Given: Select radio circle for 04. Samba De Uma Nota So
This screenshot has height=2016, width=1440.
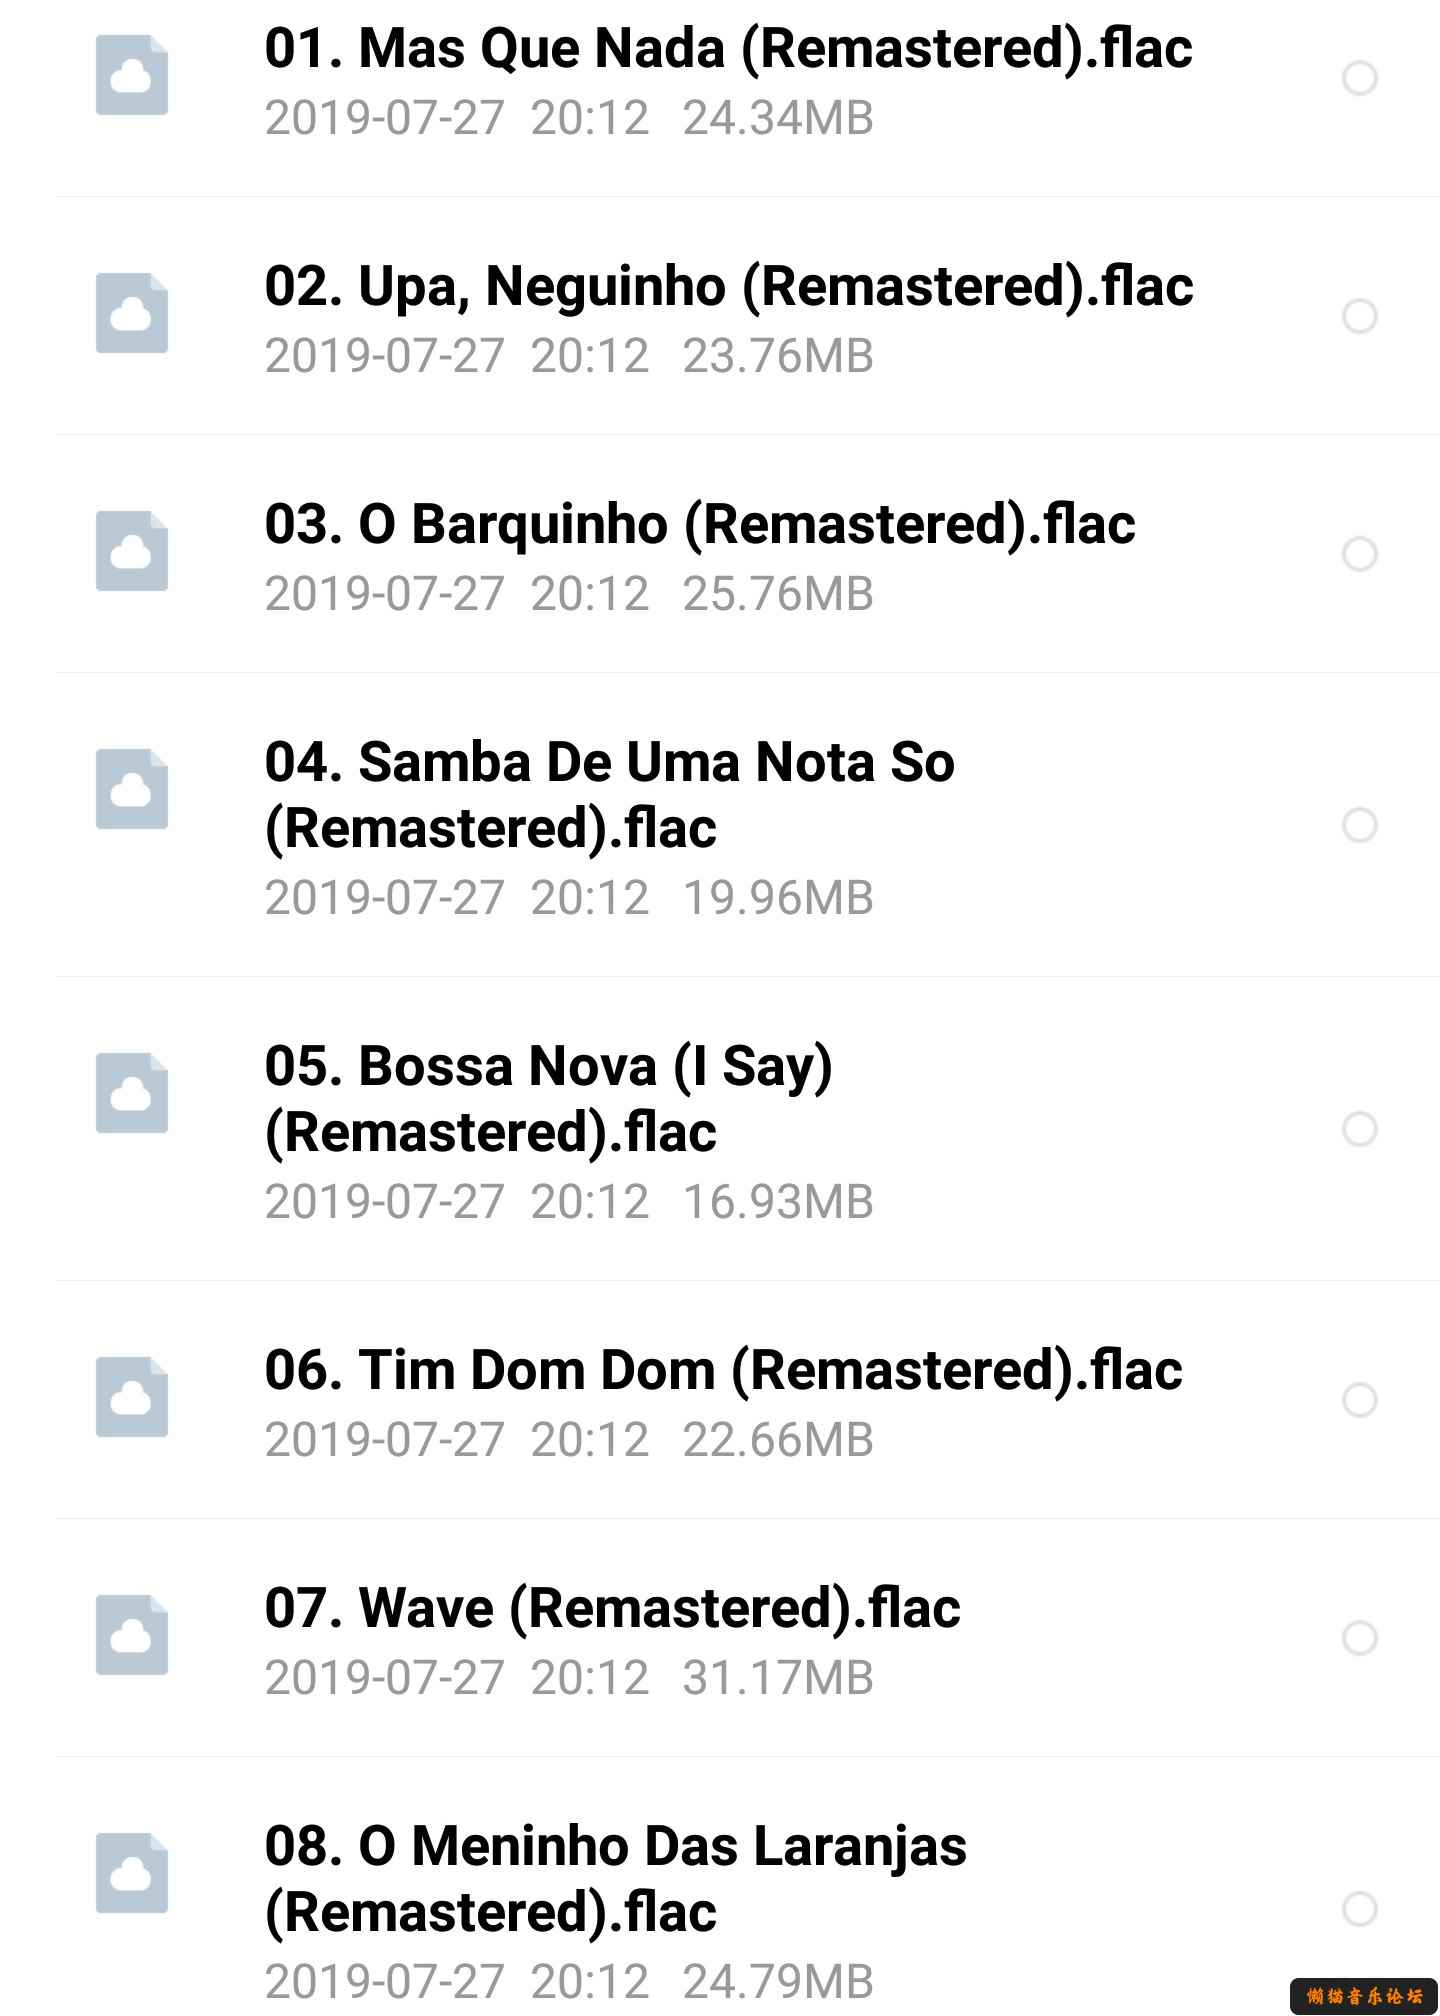Looking at the screenshot, I should coord(1360,825).
